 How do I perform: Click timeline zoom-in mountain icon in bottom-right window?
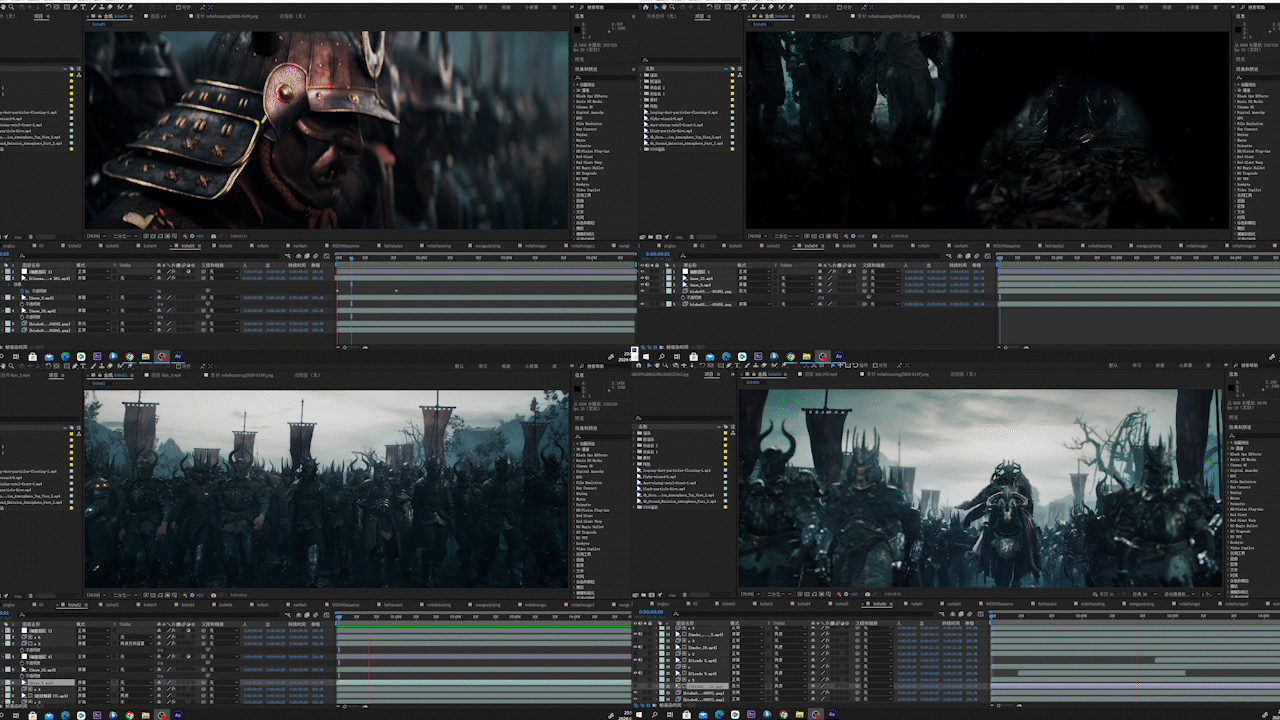coord(1019,705)
